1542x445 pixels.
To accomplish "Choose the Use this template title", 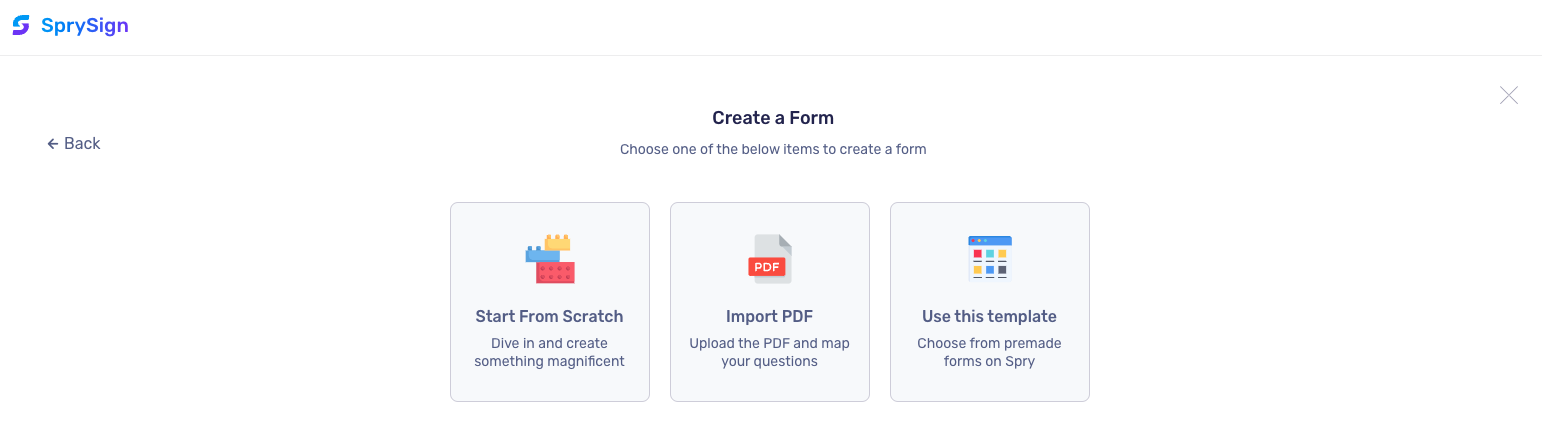I will click(x=990, y=316).
